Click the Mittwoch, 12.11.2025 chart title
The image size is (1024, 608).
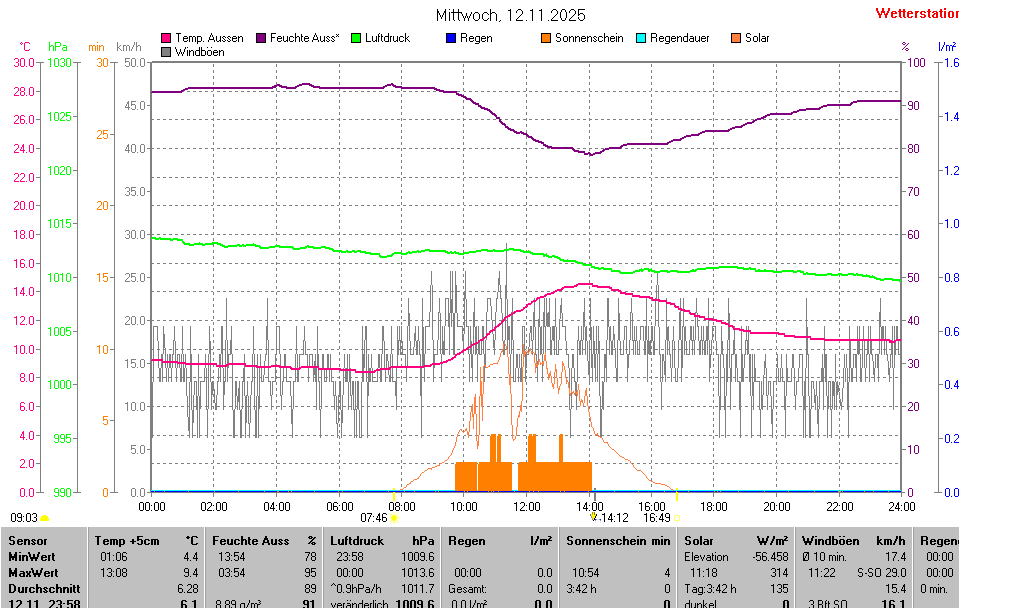[511, 15]
